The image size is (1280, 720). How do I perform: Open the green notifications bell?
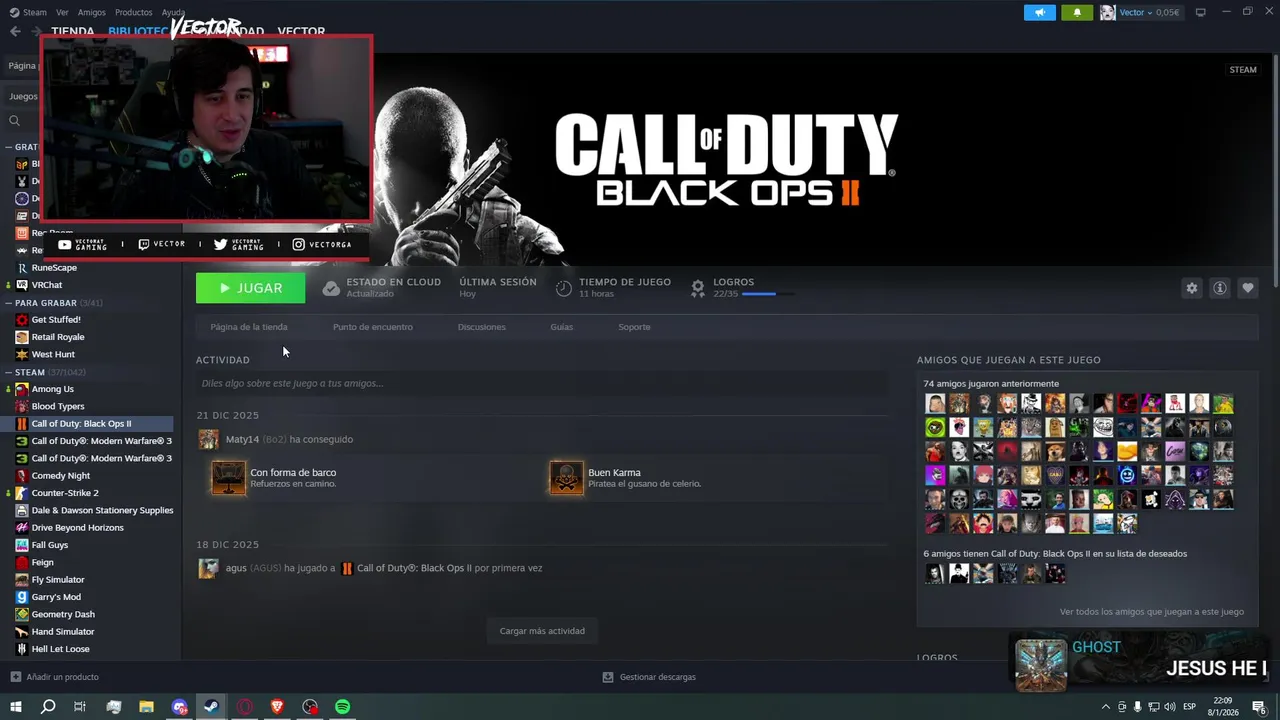pyautogui.click(x=1077, y=12)
